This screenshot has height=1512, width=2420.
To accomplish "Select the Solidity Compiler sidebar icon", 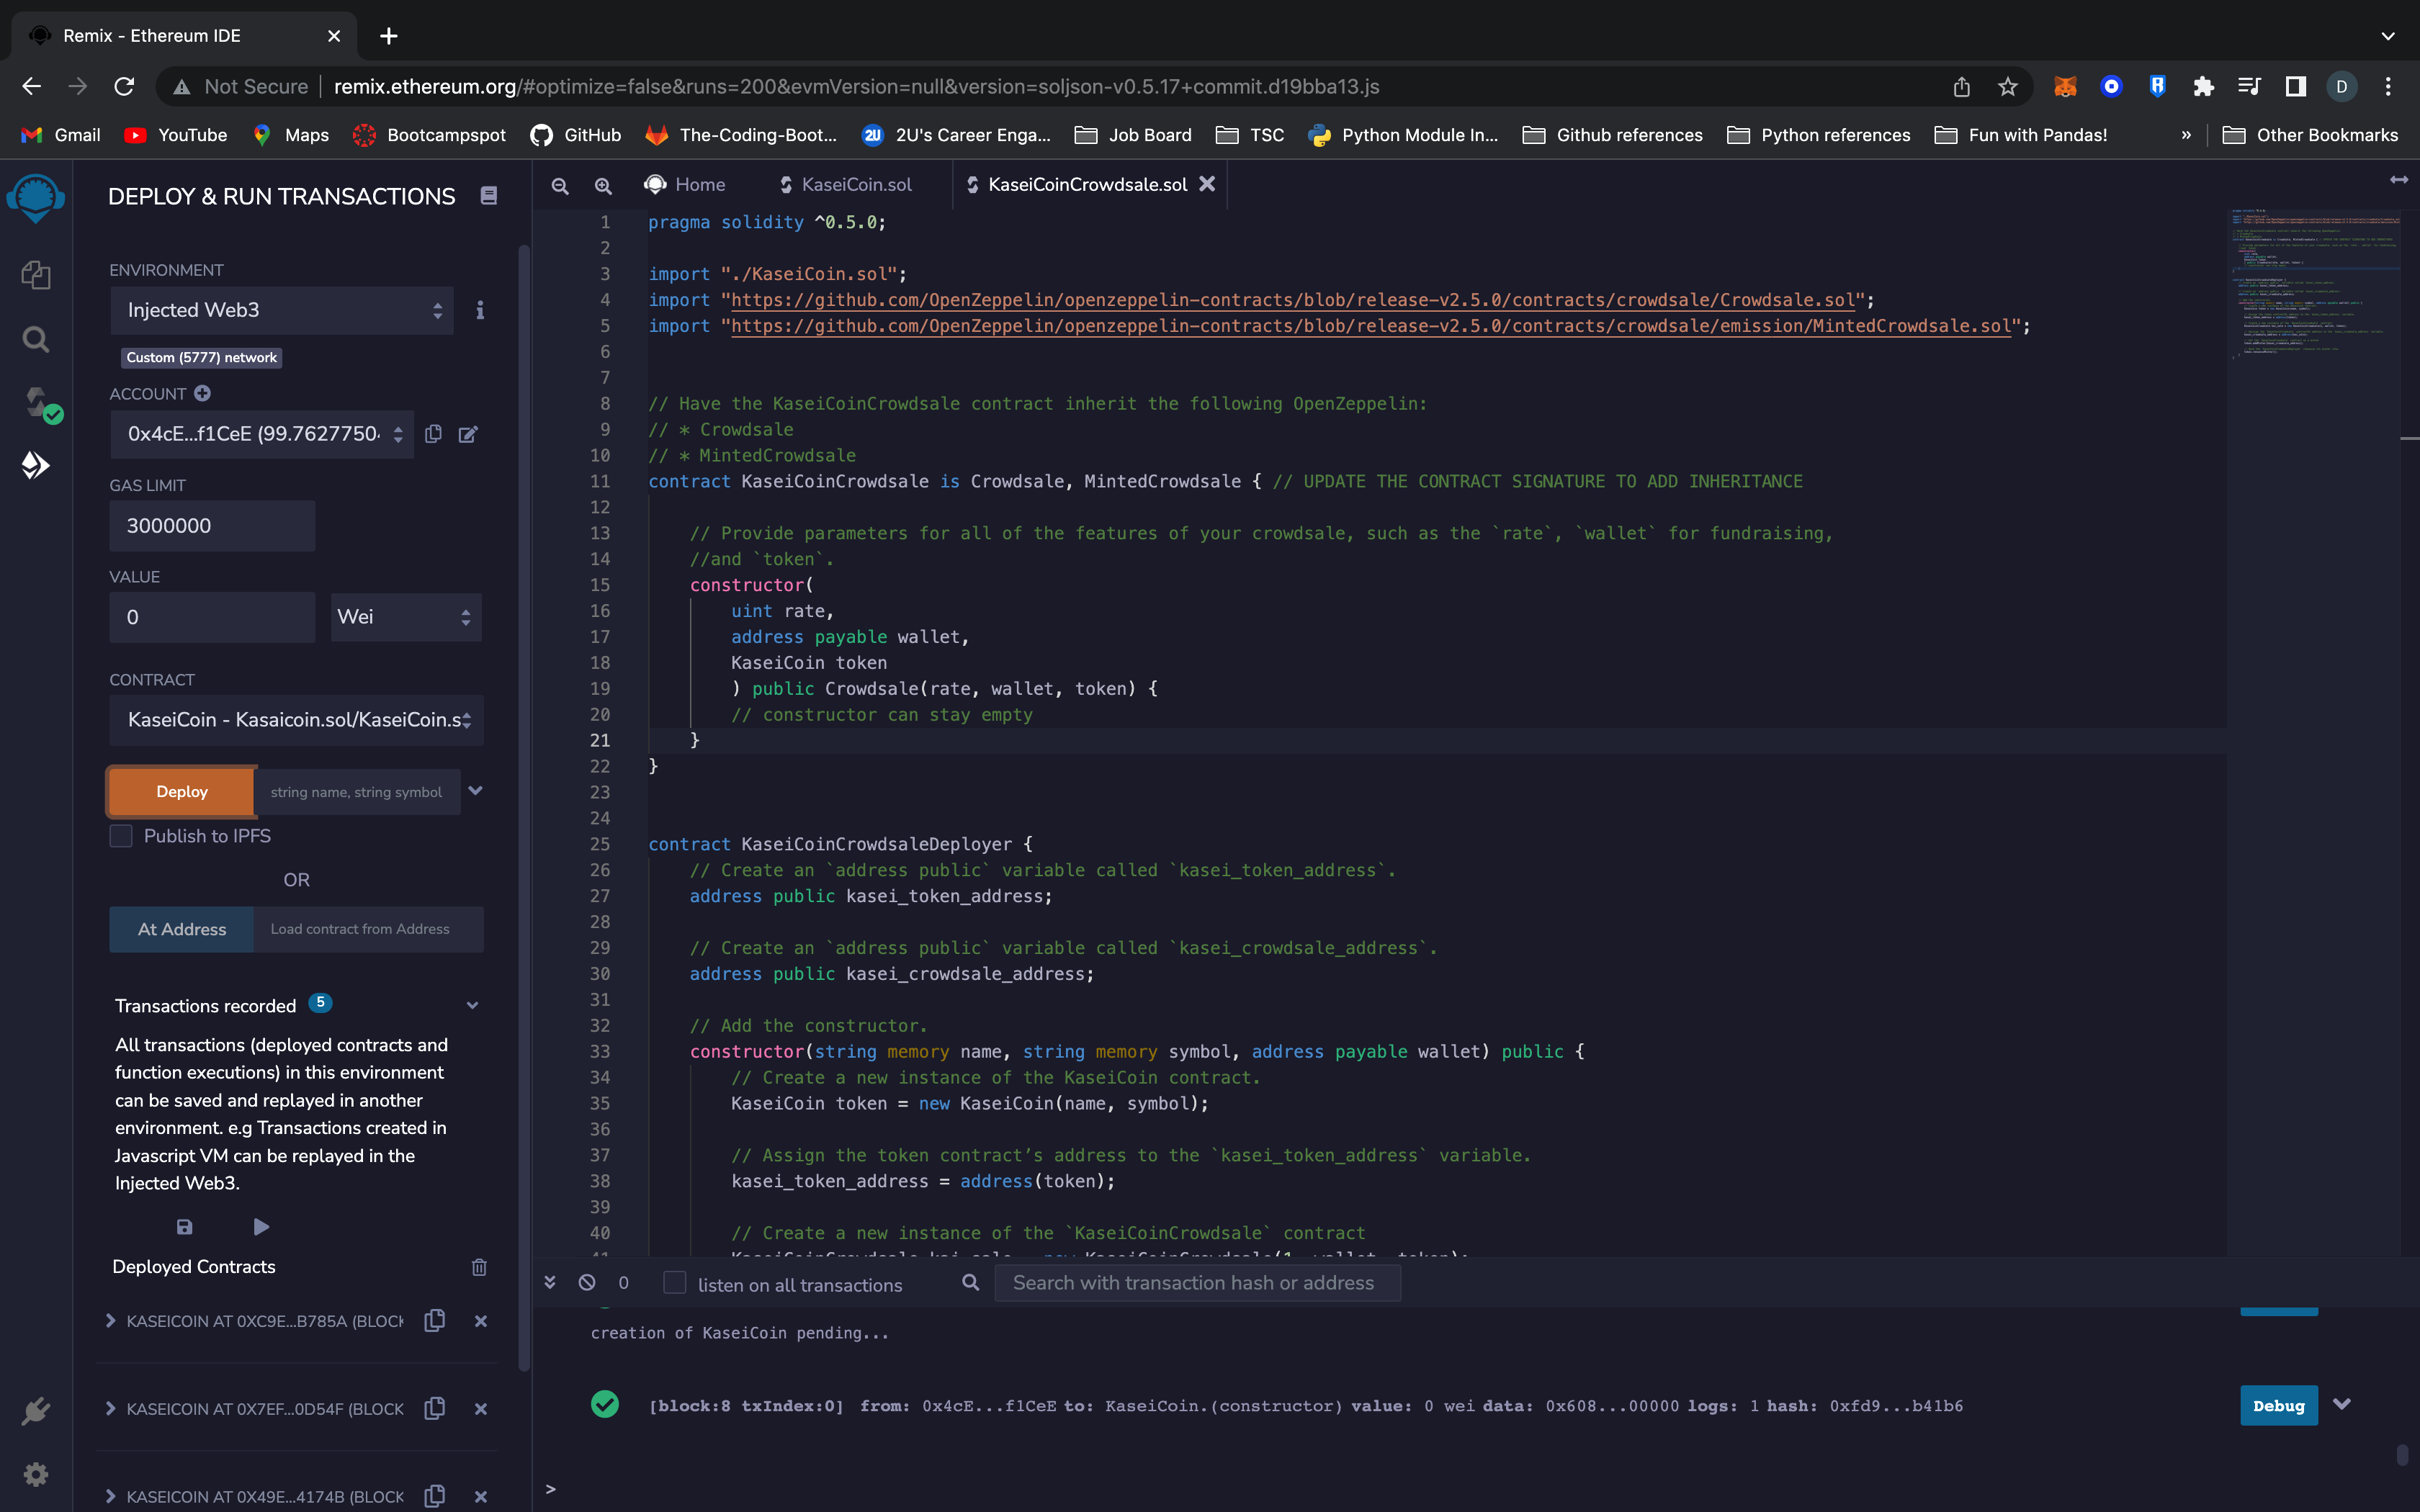I will [x=36, y=401].
